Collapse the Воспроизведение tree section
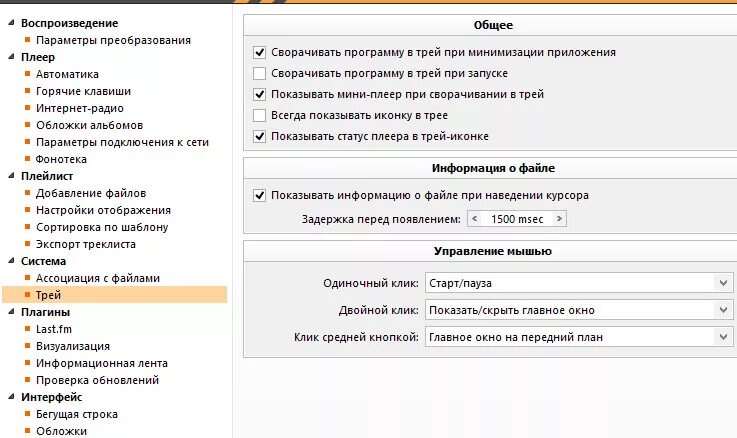Image resolution: width=737 pixels, height=438 pixels. (11, 23)
